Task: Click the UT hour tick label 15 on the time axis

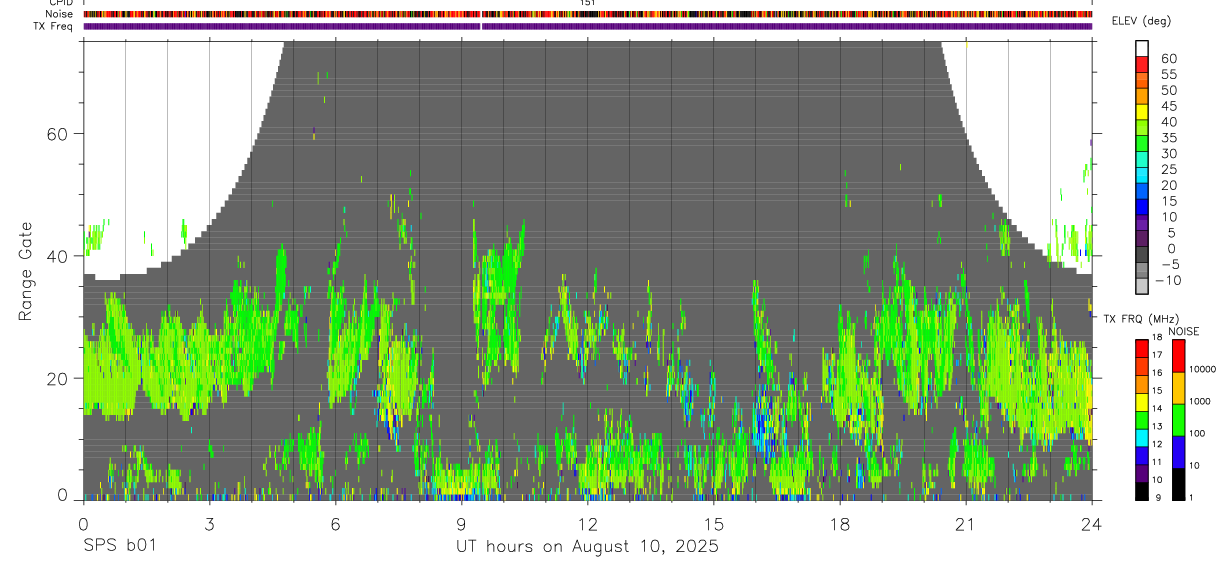Action: click(x=714, y=523)
